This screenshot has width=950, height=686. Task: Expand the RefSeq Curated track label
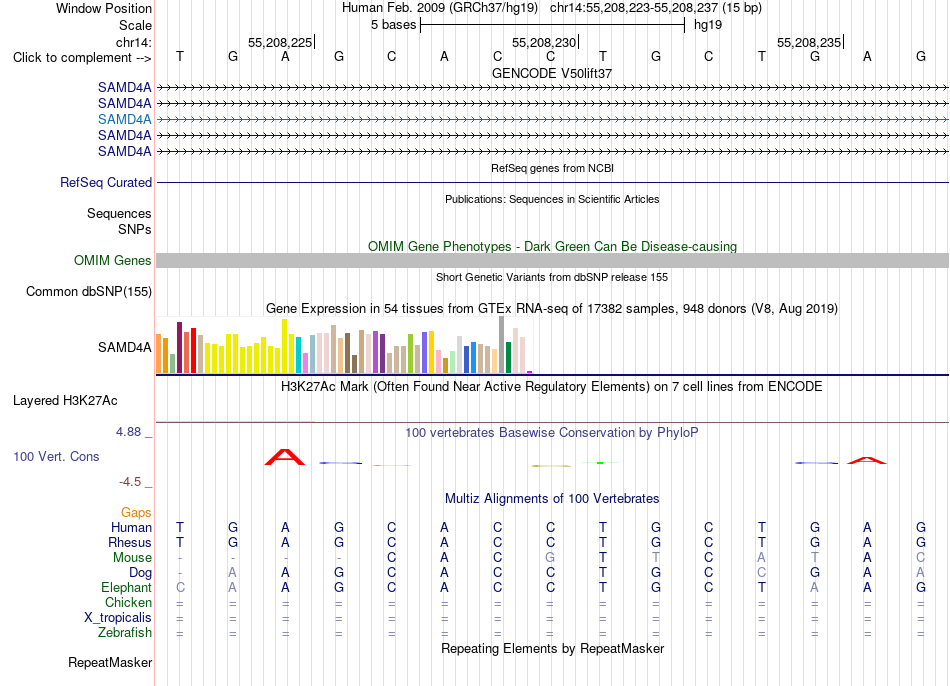pyautogui.click(x=105, y=182)
